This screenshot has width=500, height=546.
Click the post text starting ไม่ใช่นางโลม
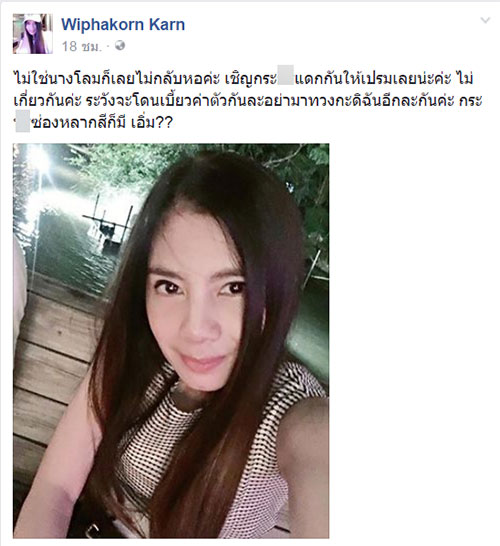[x=248, y=101]
